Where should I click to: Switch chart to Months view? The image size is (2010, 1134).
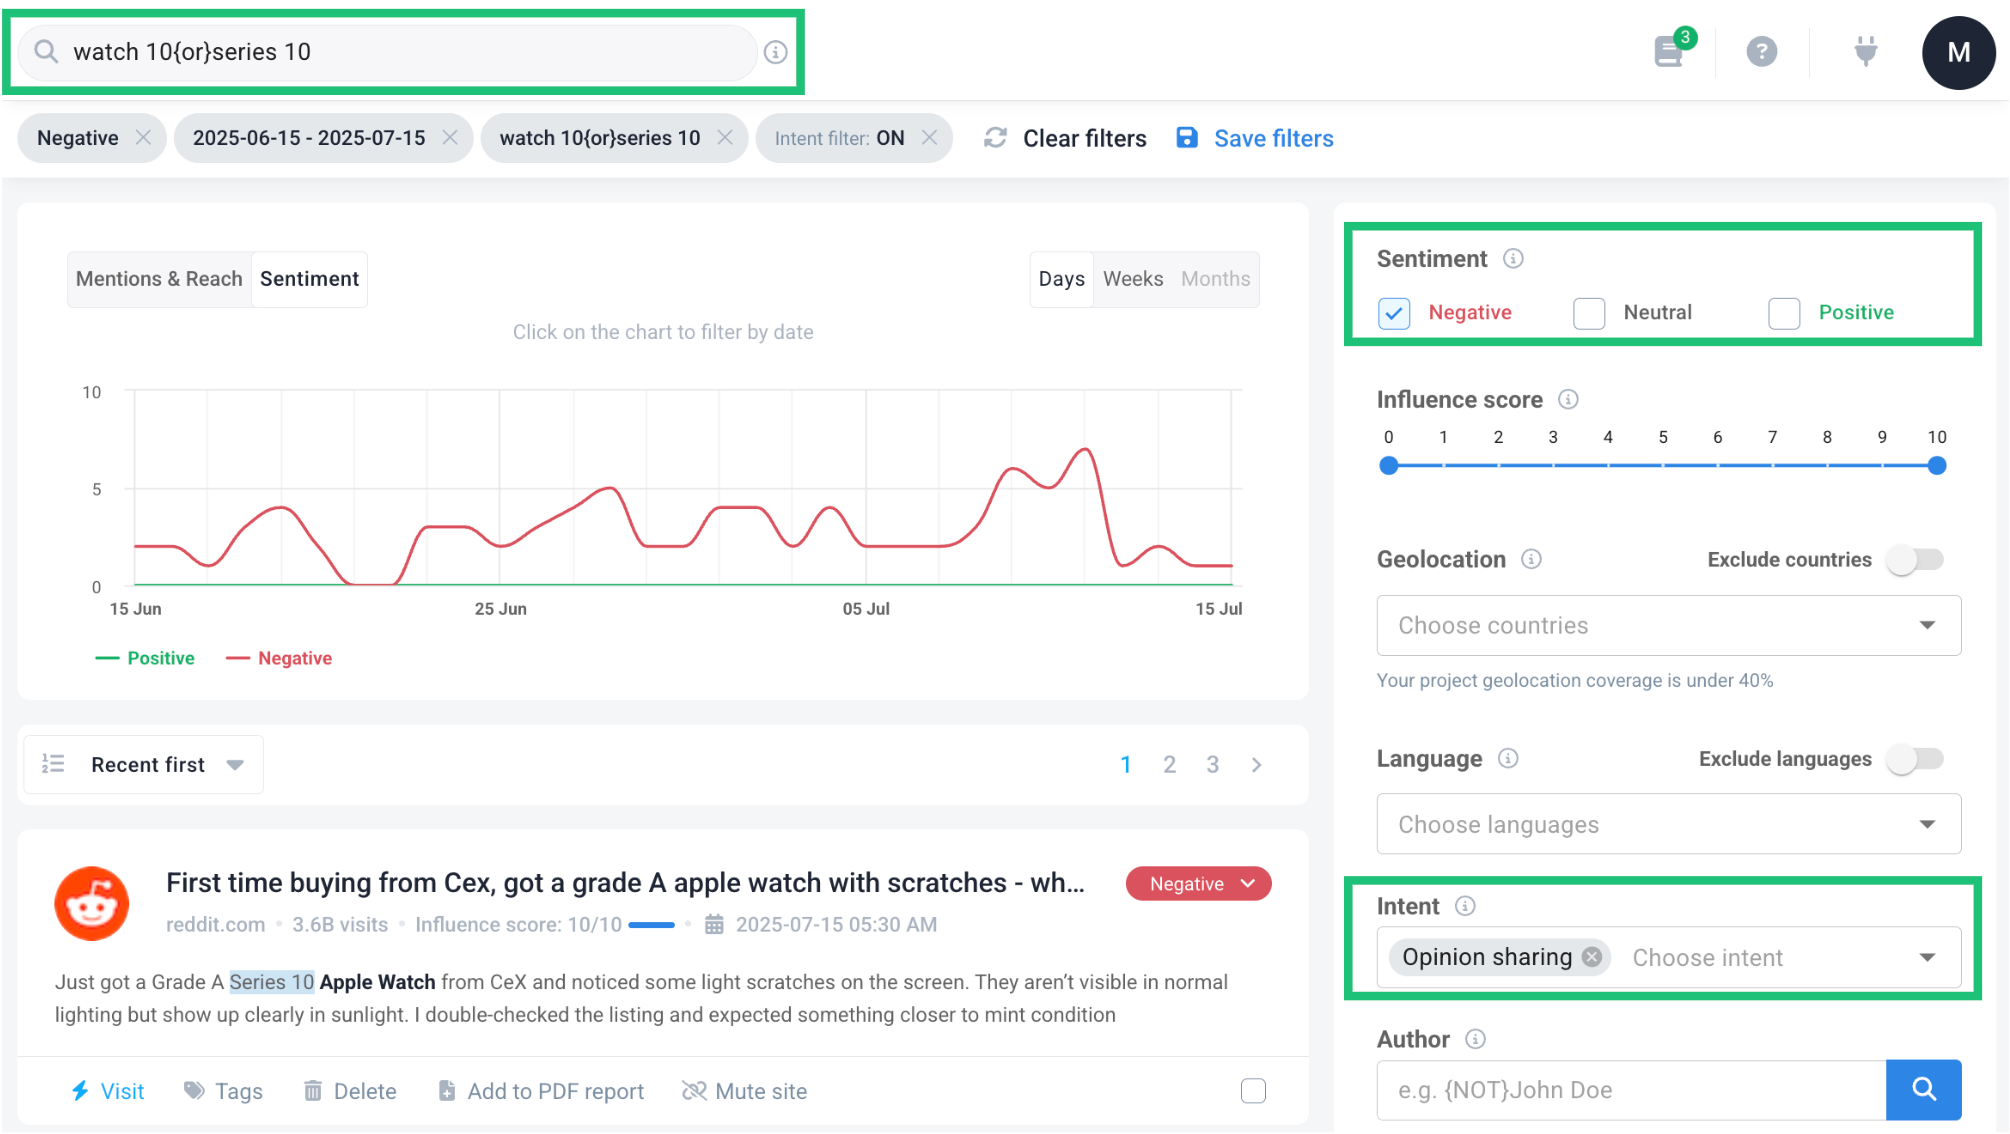tap(1215, 279)
